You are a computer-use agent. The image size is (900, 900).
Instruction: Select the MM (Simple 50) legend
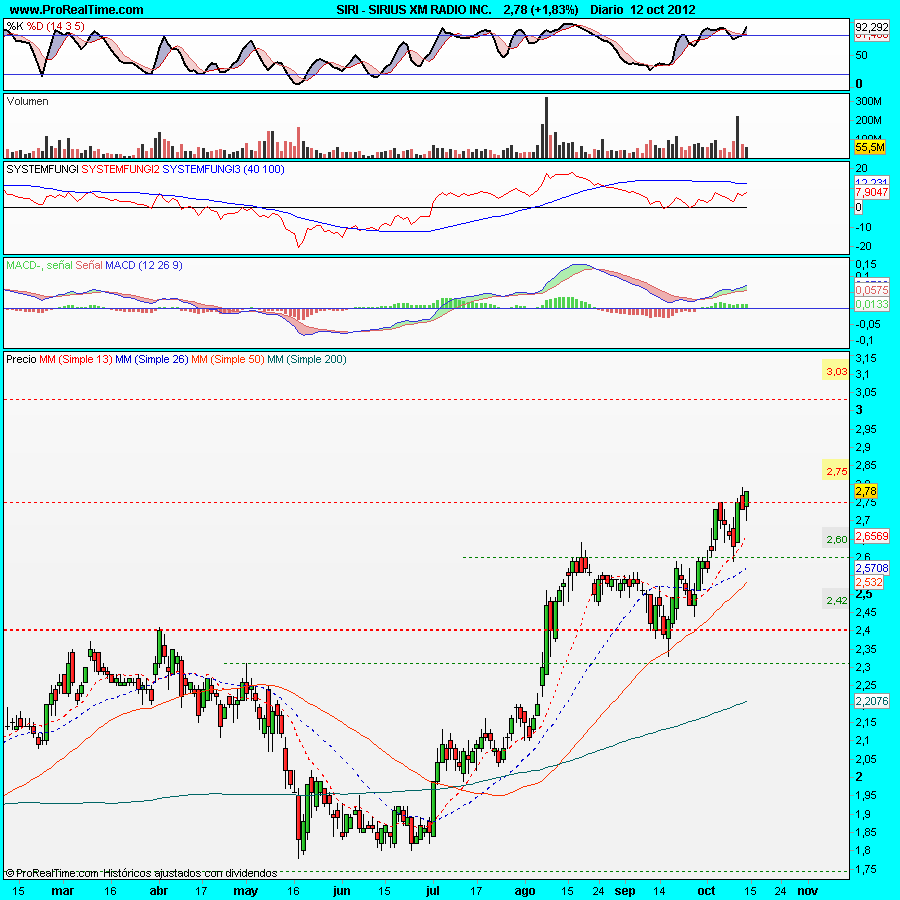point(227,359)
